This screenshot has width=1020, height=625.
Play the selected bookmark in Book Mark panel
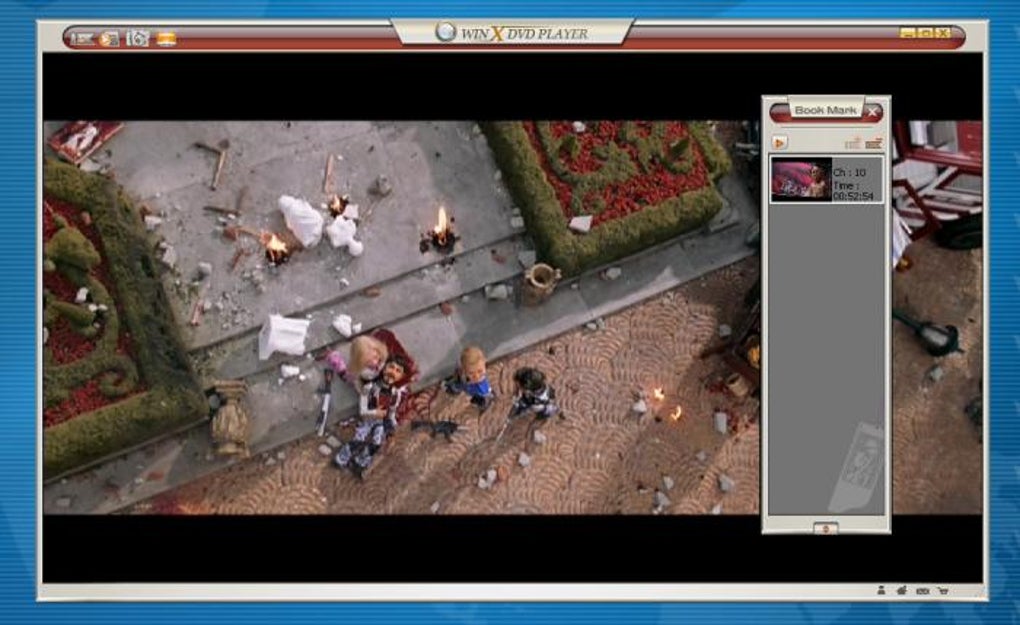[x=779, y=142]
